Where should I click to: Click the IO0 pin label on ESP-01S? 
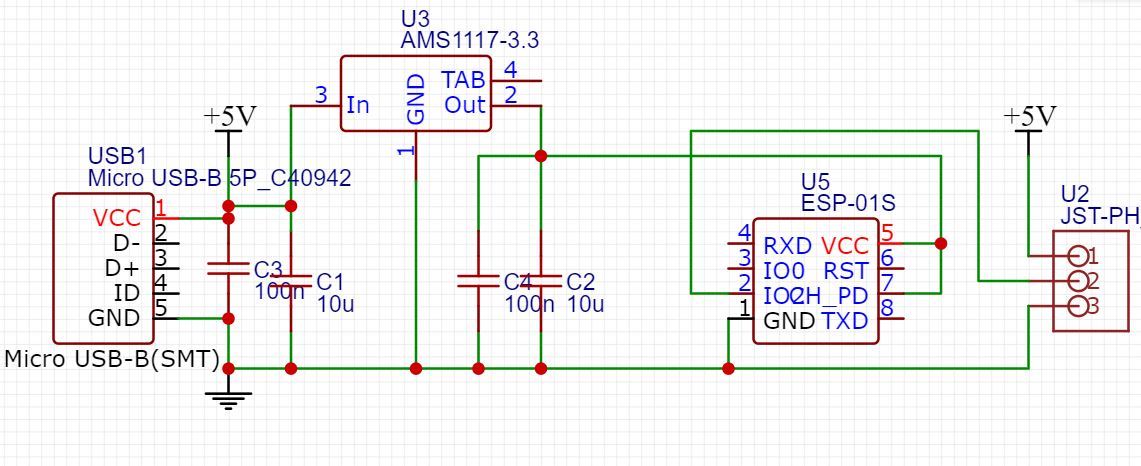[784, 271]
